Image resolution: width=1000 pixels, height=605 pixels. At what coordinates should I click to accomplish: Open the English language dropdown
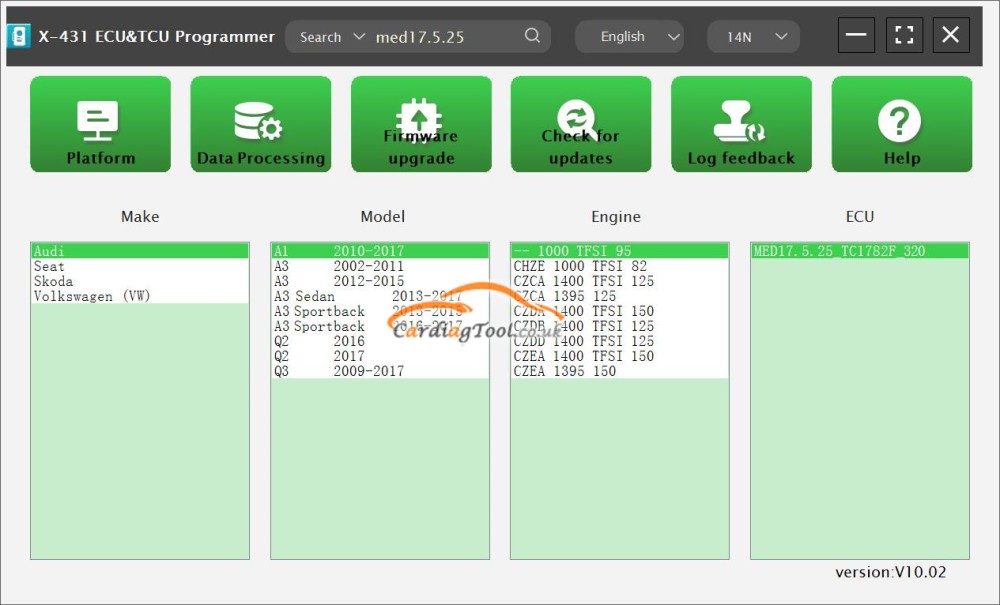coord(629,37)
